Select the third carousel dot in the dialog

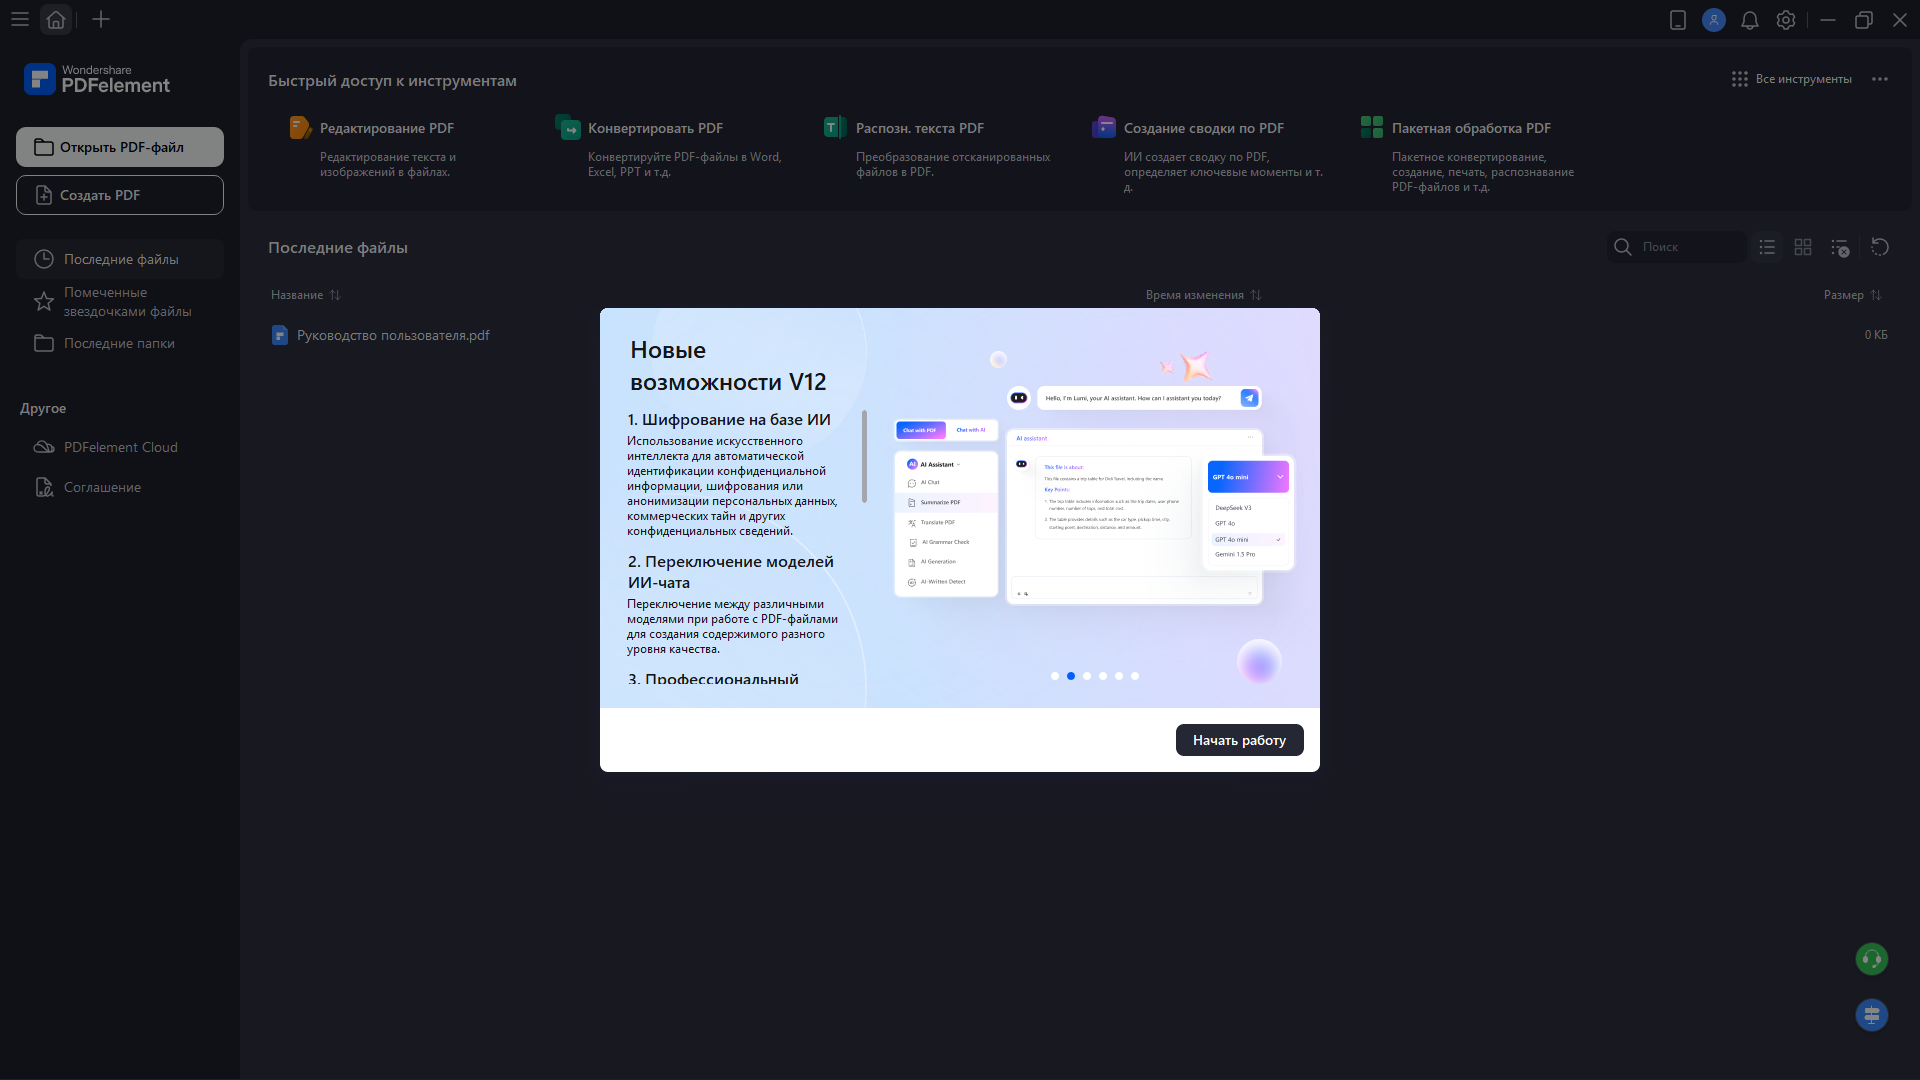click(1087, 676)
